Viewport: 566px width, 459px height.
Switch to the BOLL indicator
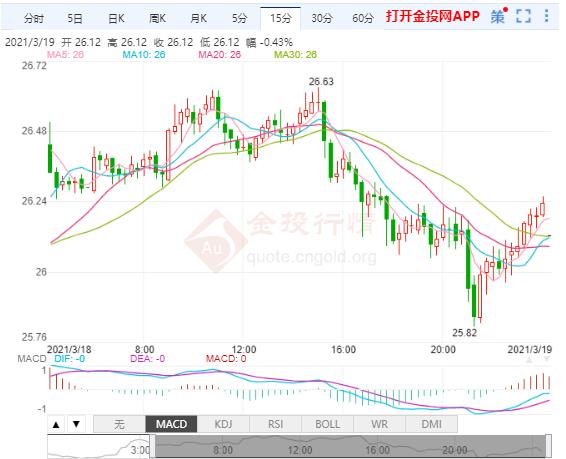pyautogui.click(x=327, y=424)
